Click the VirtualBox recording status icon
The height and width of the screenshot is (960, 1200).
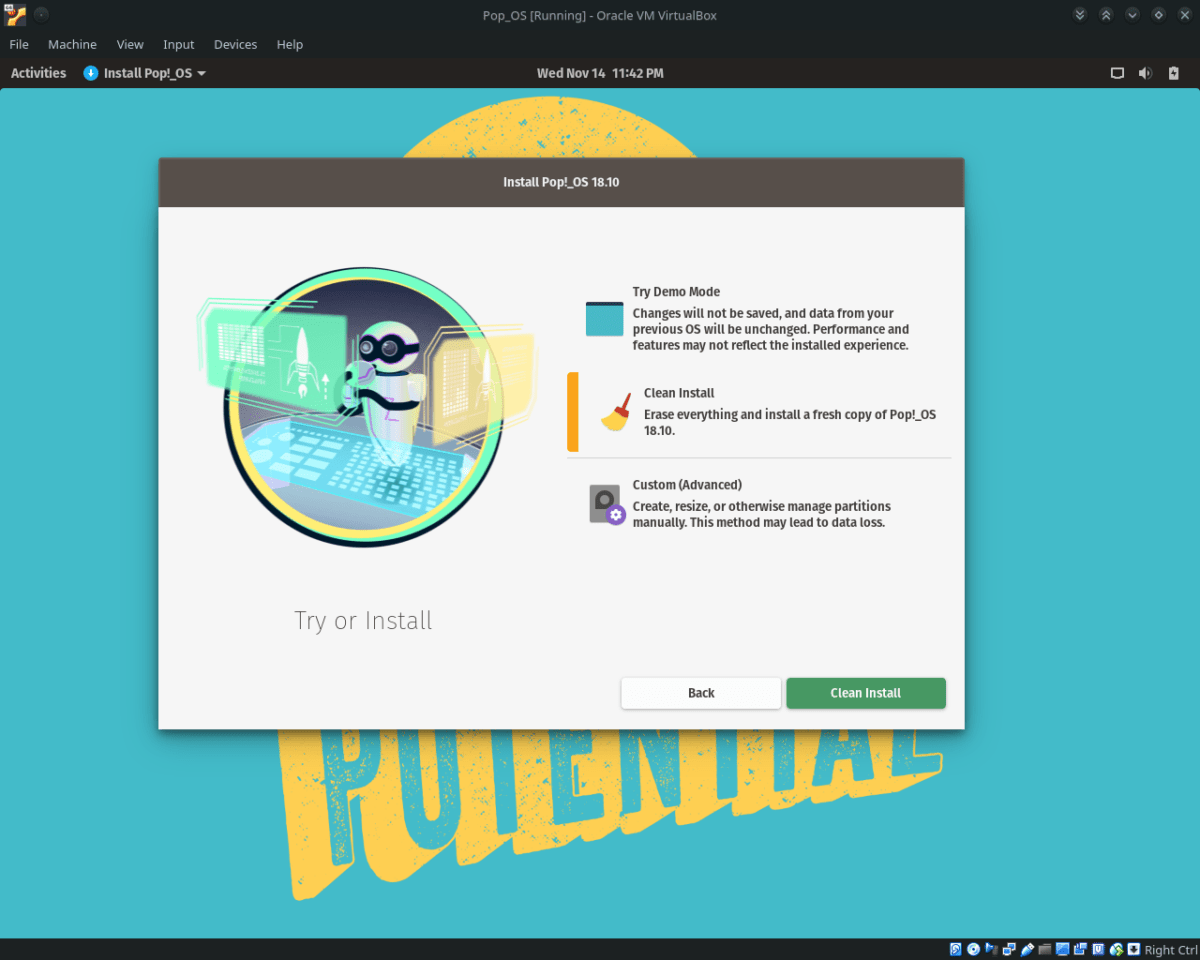pyautogui.click(x=1080, y=949)
